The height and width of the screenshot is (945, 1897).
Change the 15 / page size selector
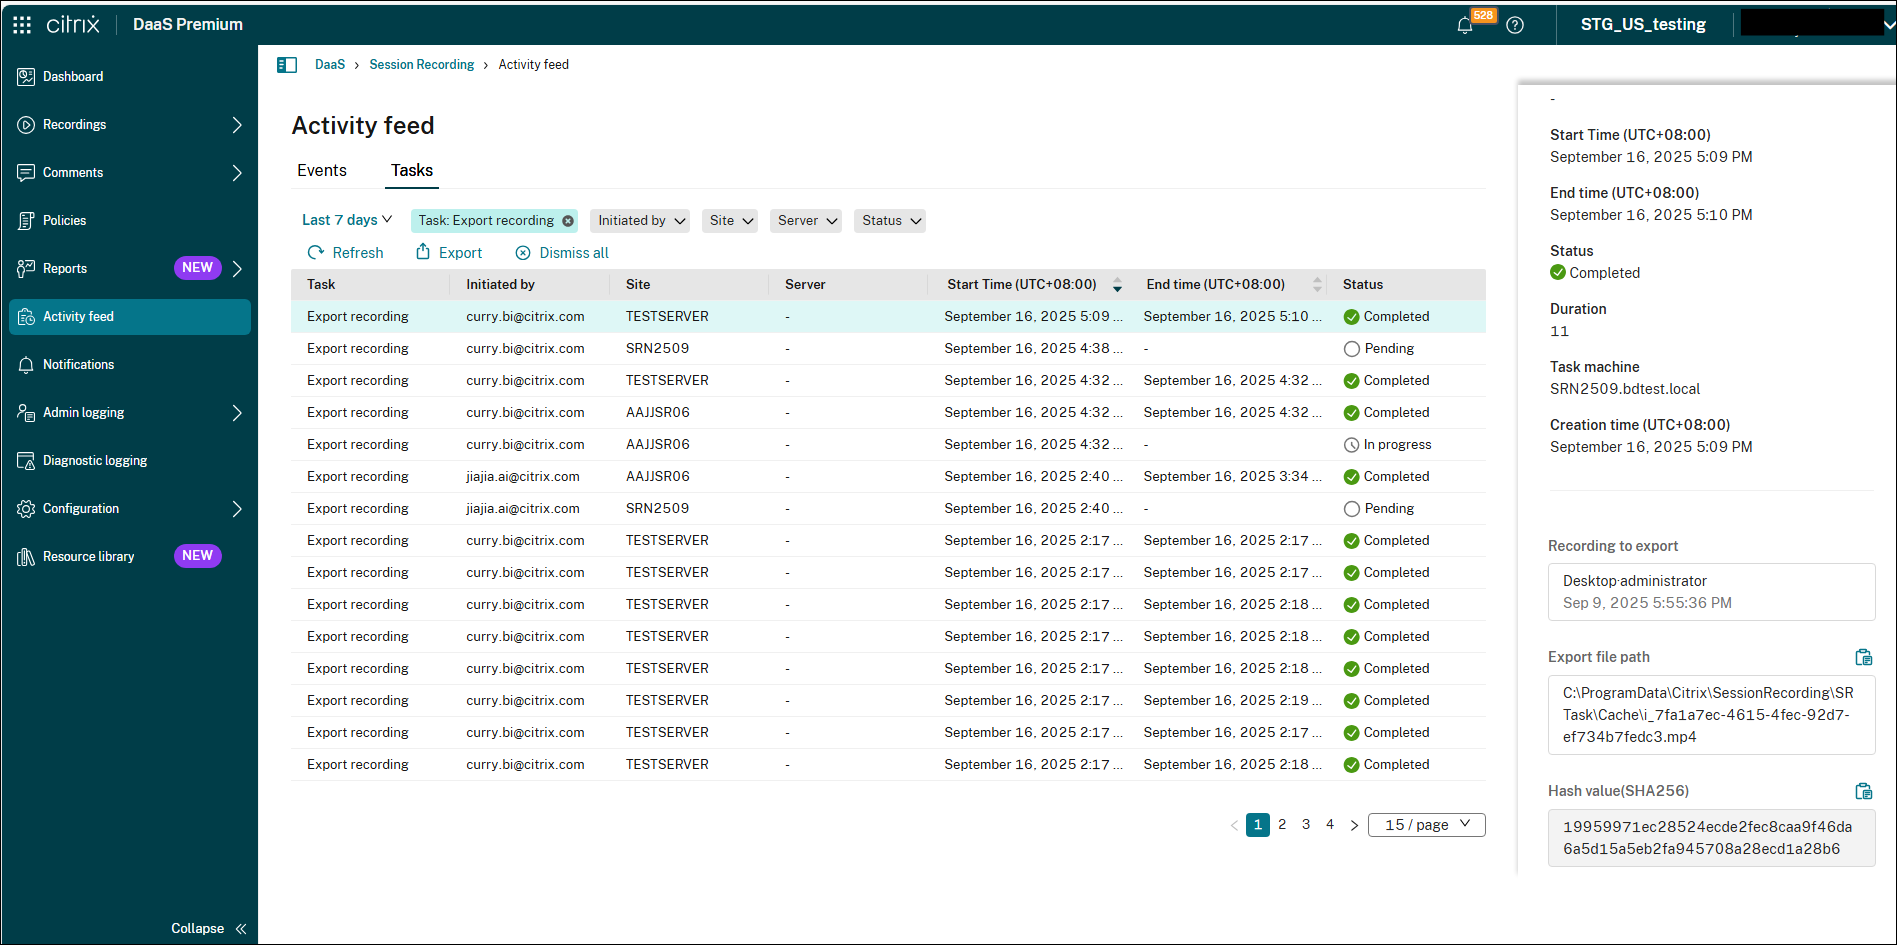[1426, 825]
